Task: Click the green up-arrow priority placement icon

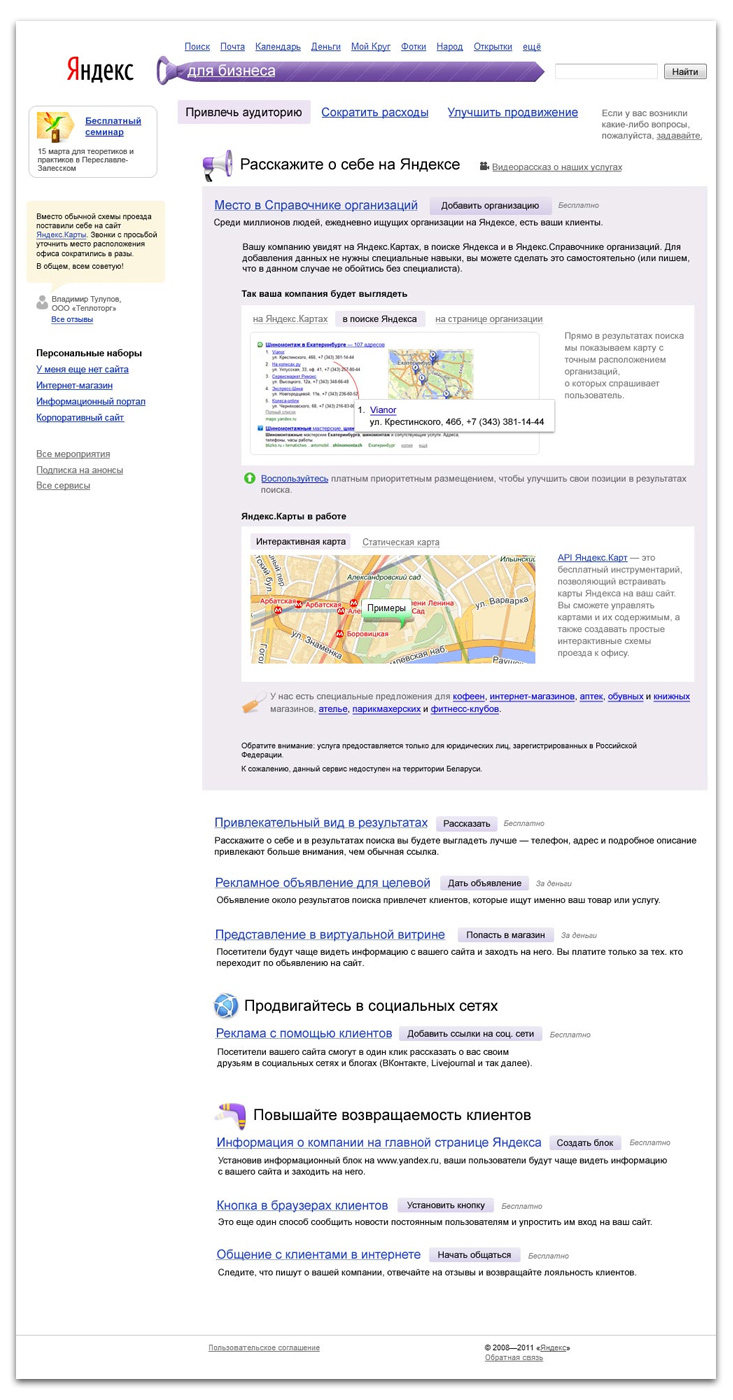Action: [x=249, y=479]
